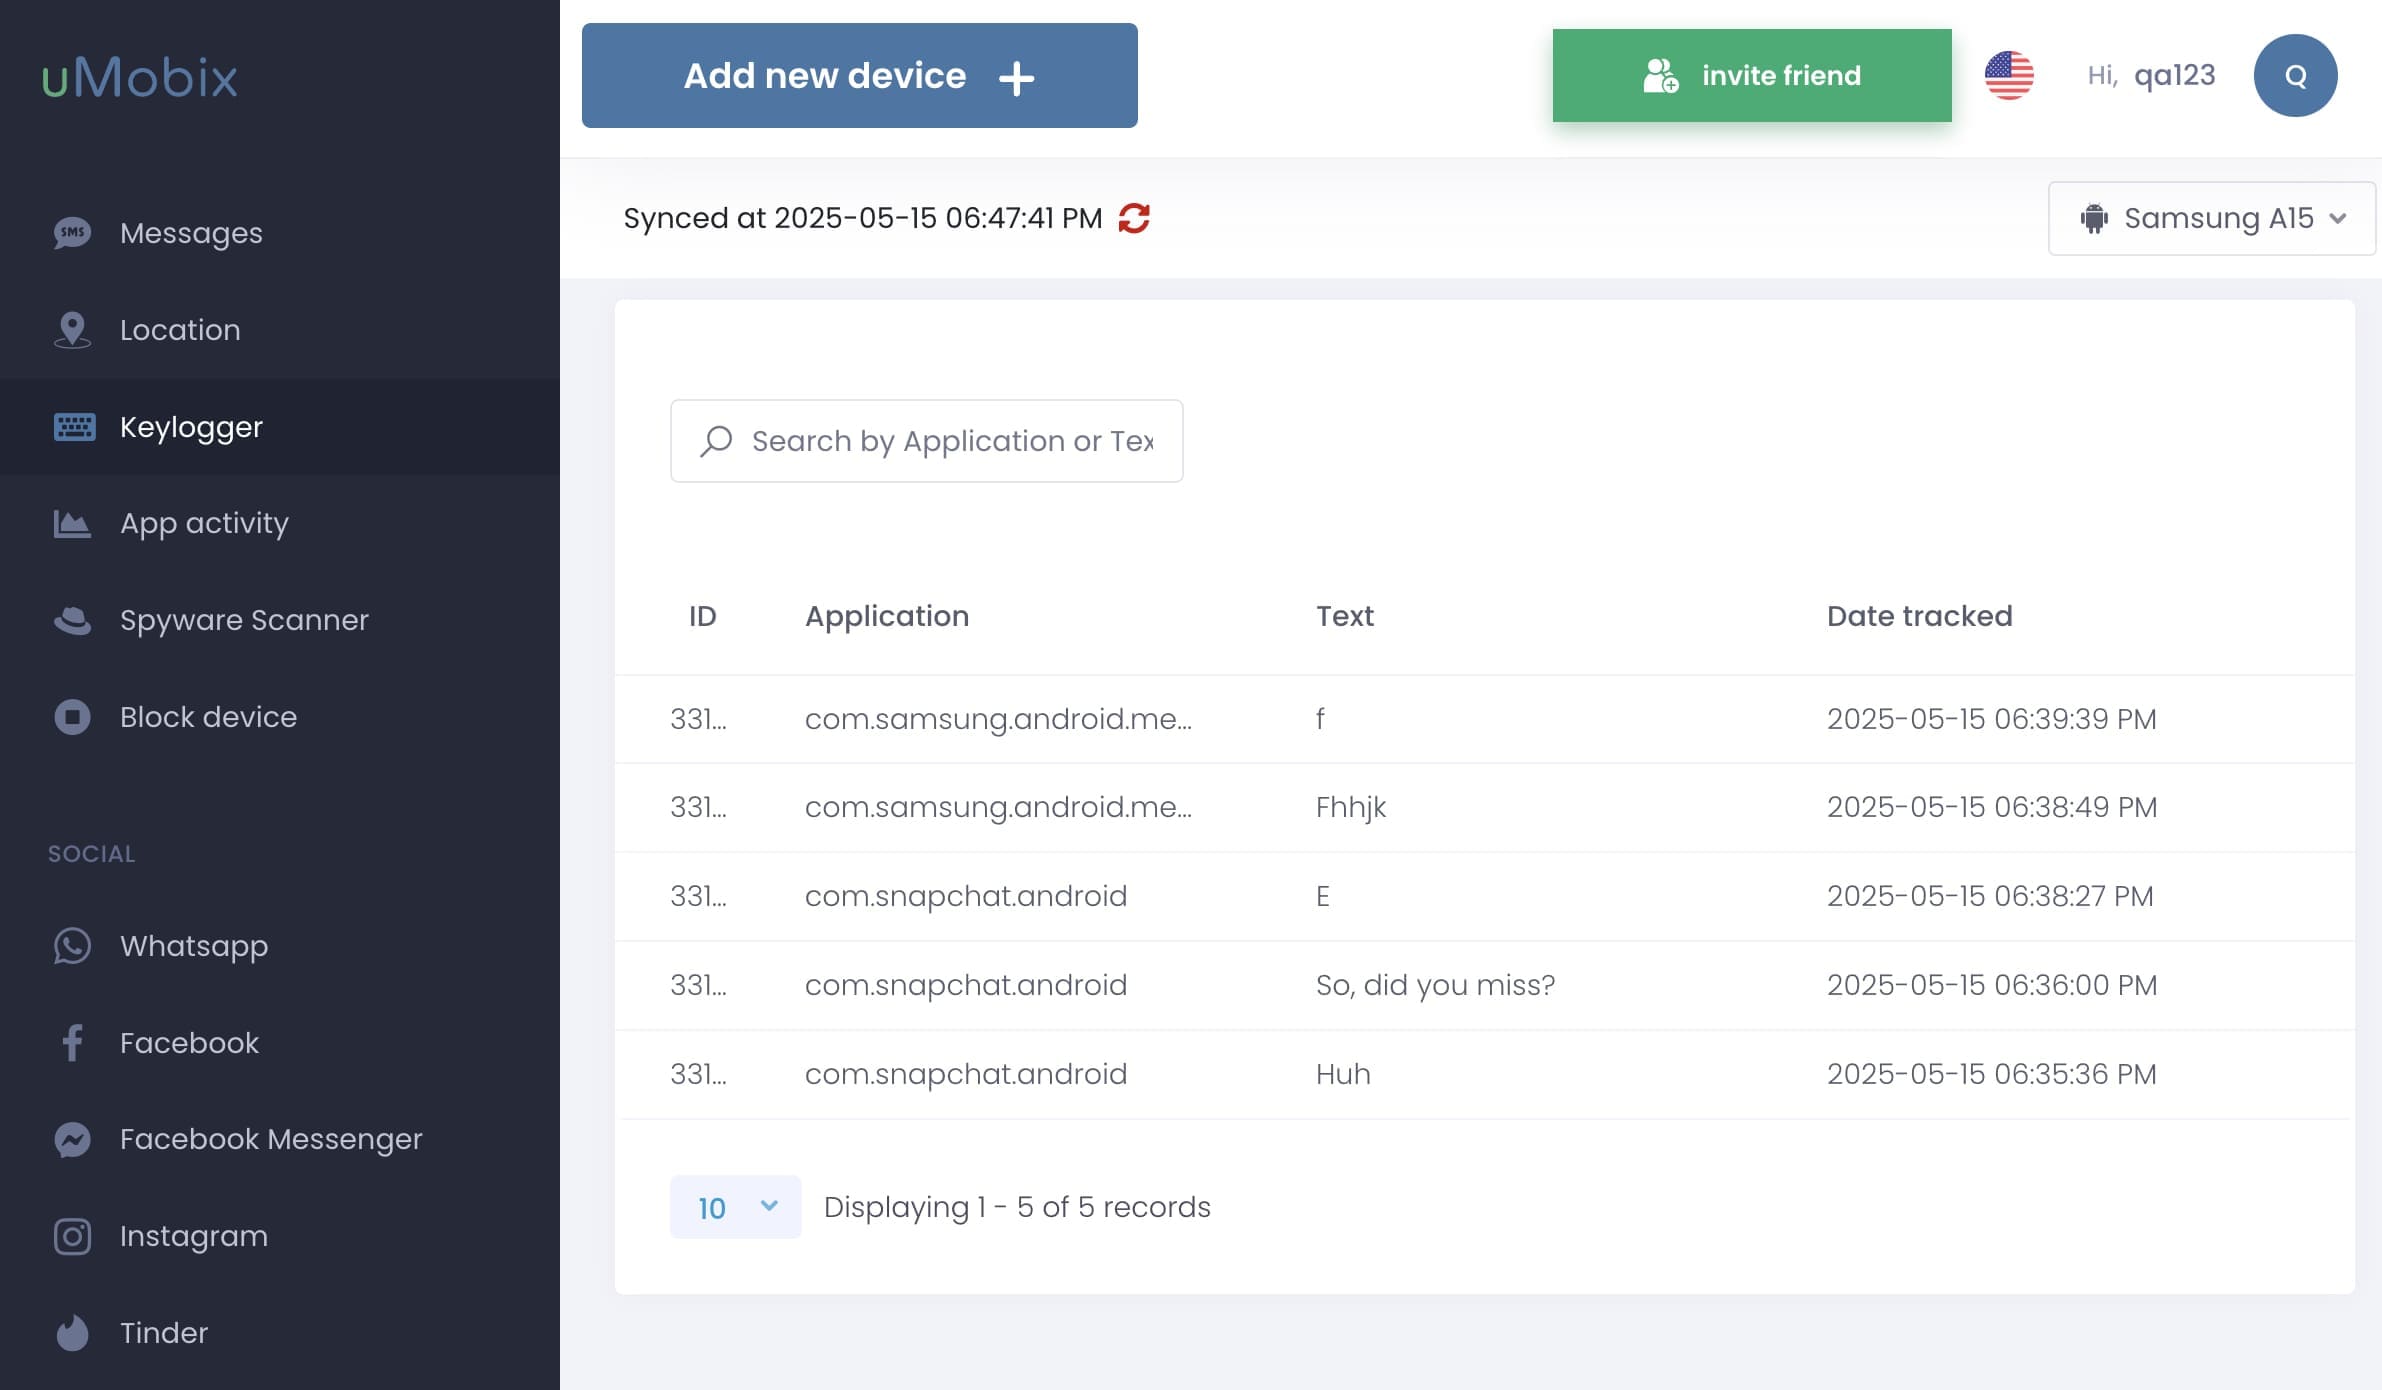The width and height of the screenshot is (2382, 1390).
Task: Click the red sync refresh icon
Action: 1134,218
